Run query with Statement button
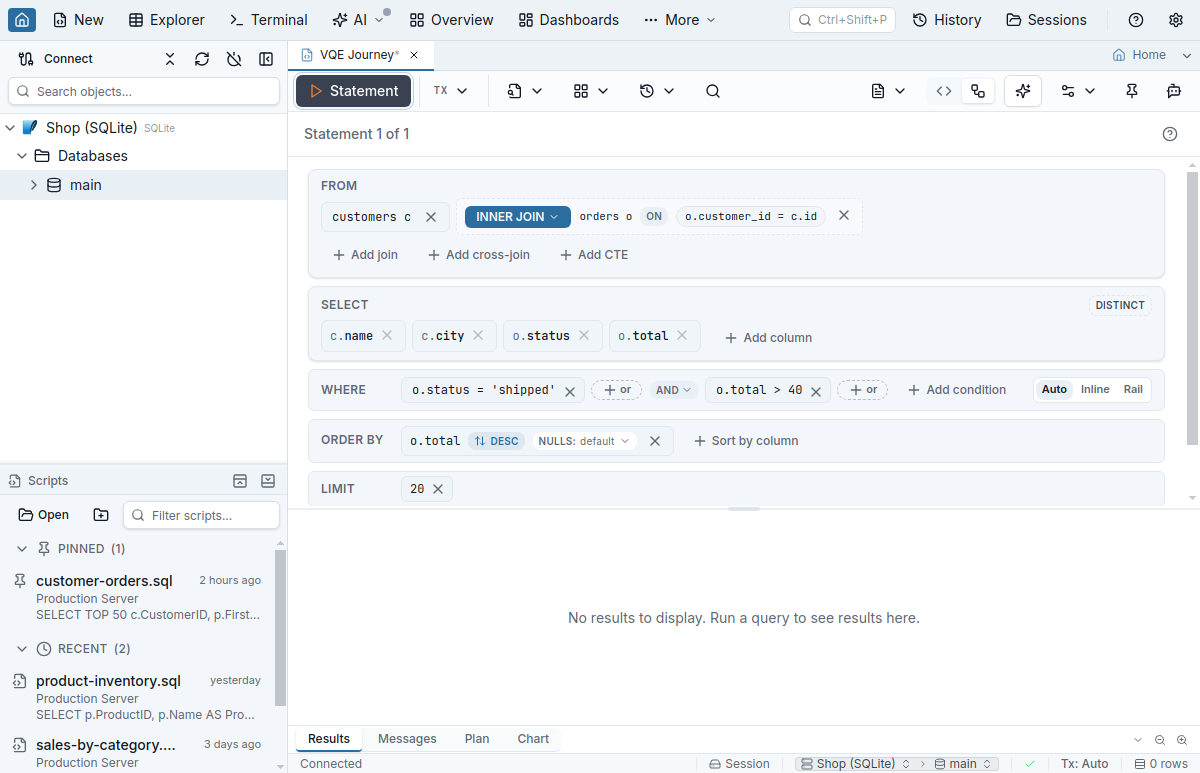The image size is (1200, 773). 354,91
